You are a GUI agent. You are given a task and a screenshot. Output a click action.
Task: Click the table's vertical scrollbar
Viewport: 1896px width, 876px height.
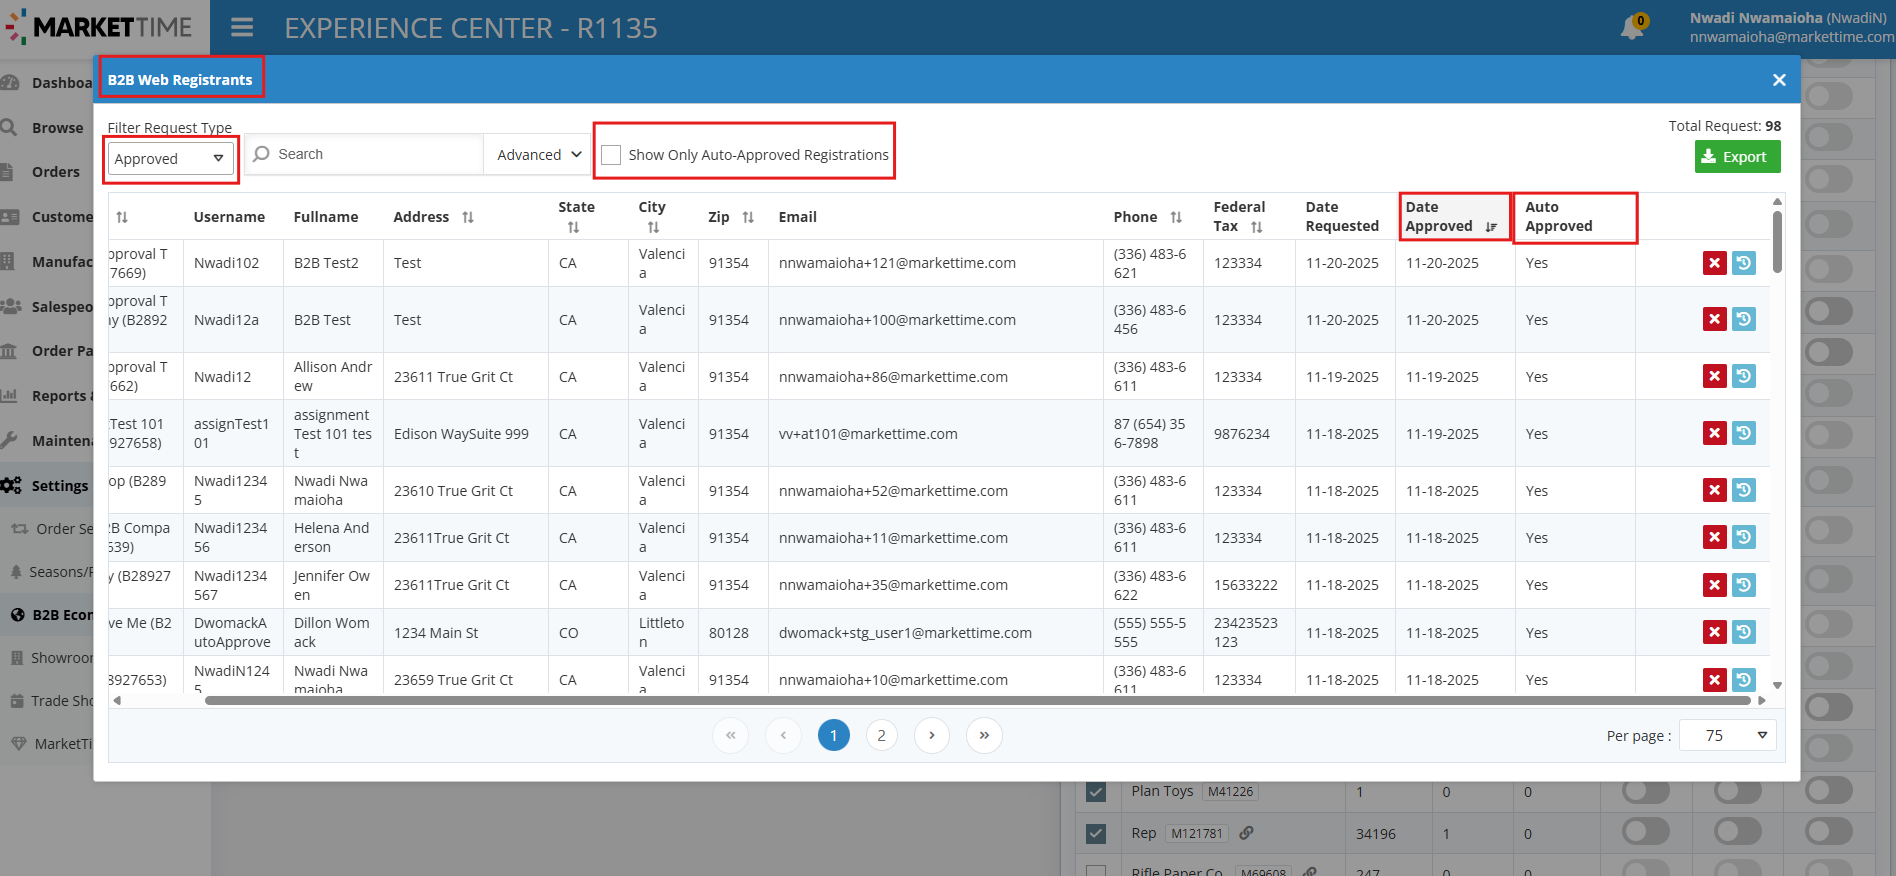click(x=1777, y=241)
